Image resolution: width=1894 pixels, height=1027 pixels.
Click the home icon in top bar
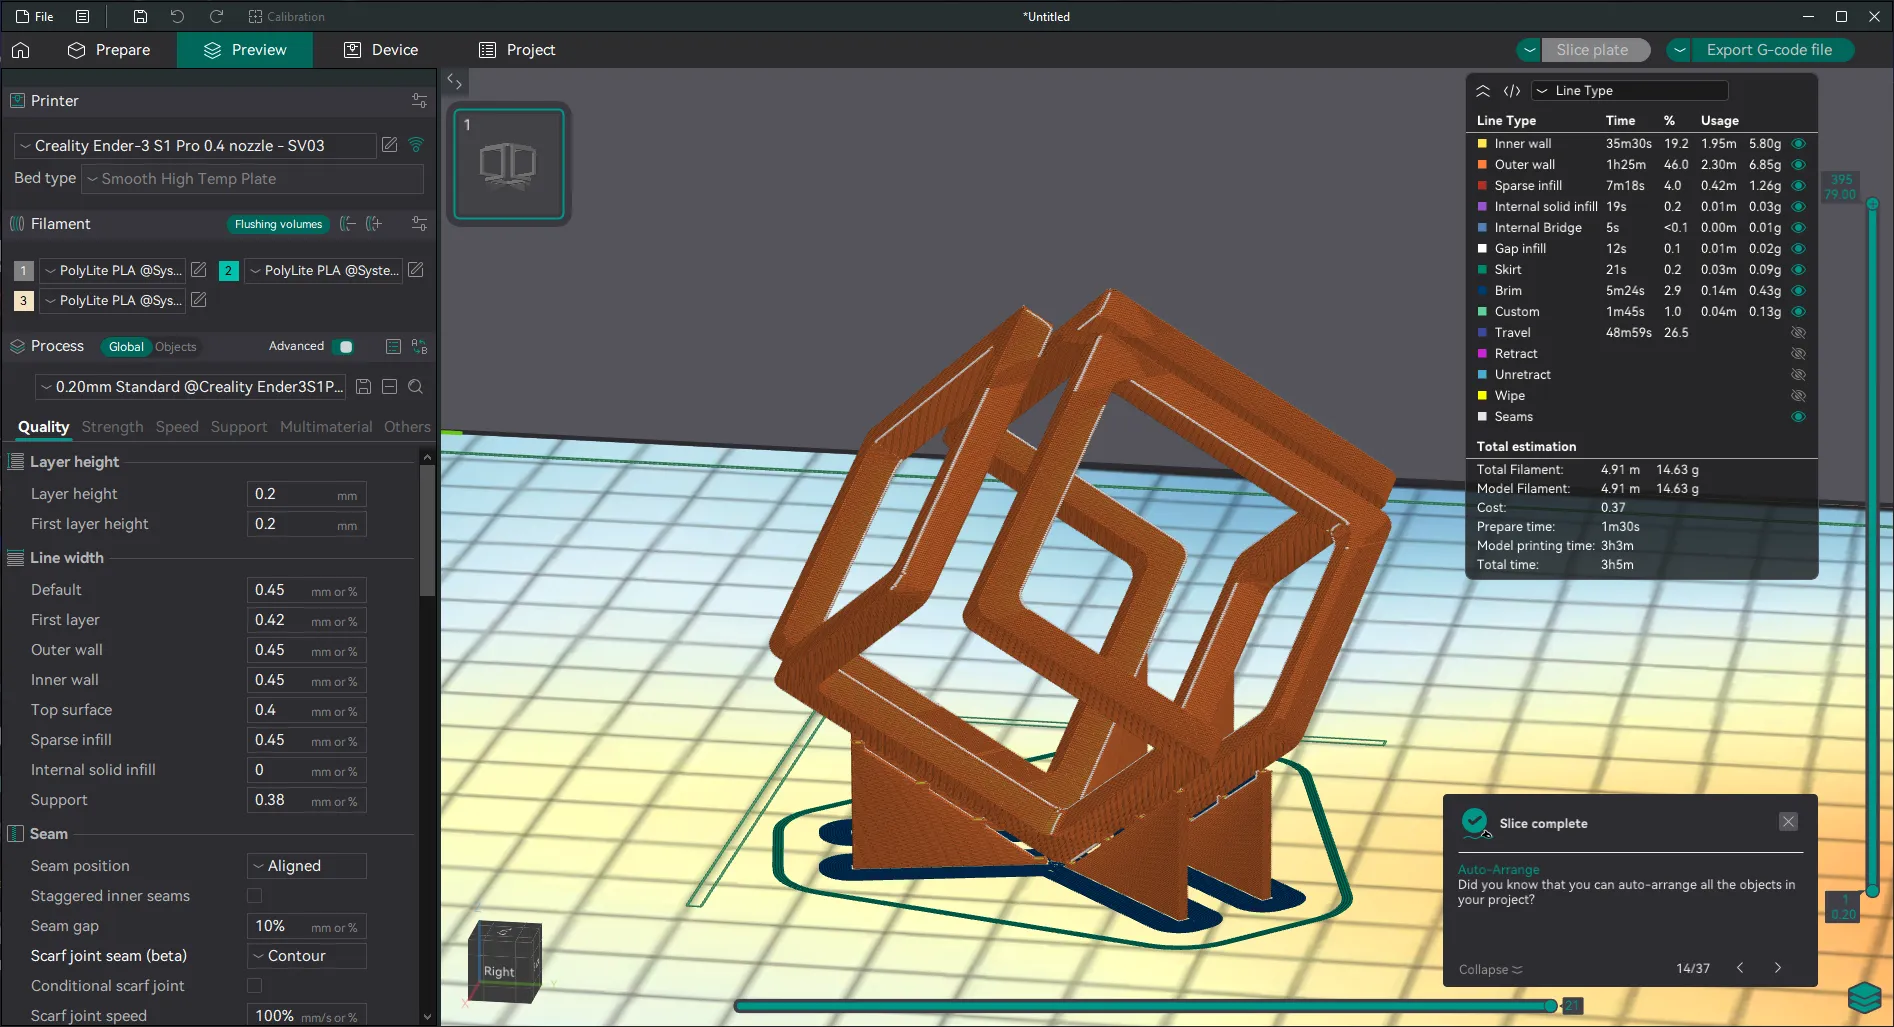pyautogui.click(x=21, y=50)
